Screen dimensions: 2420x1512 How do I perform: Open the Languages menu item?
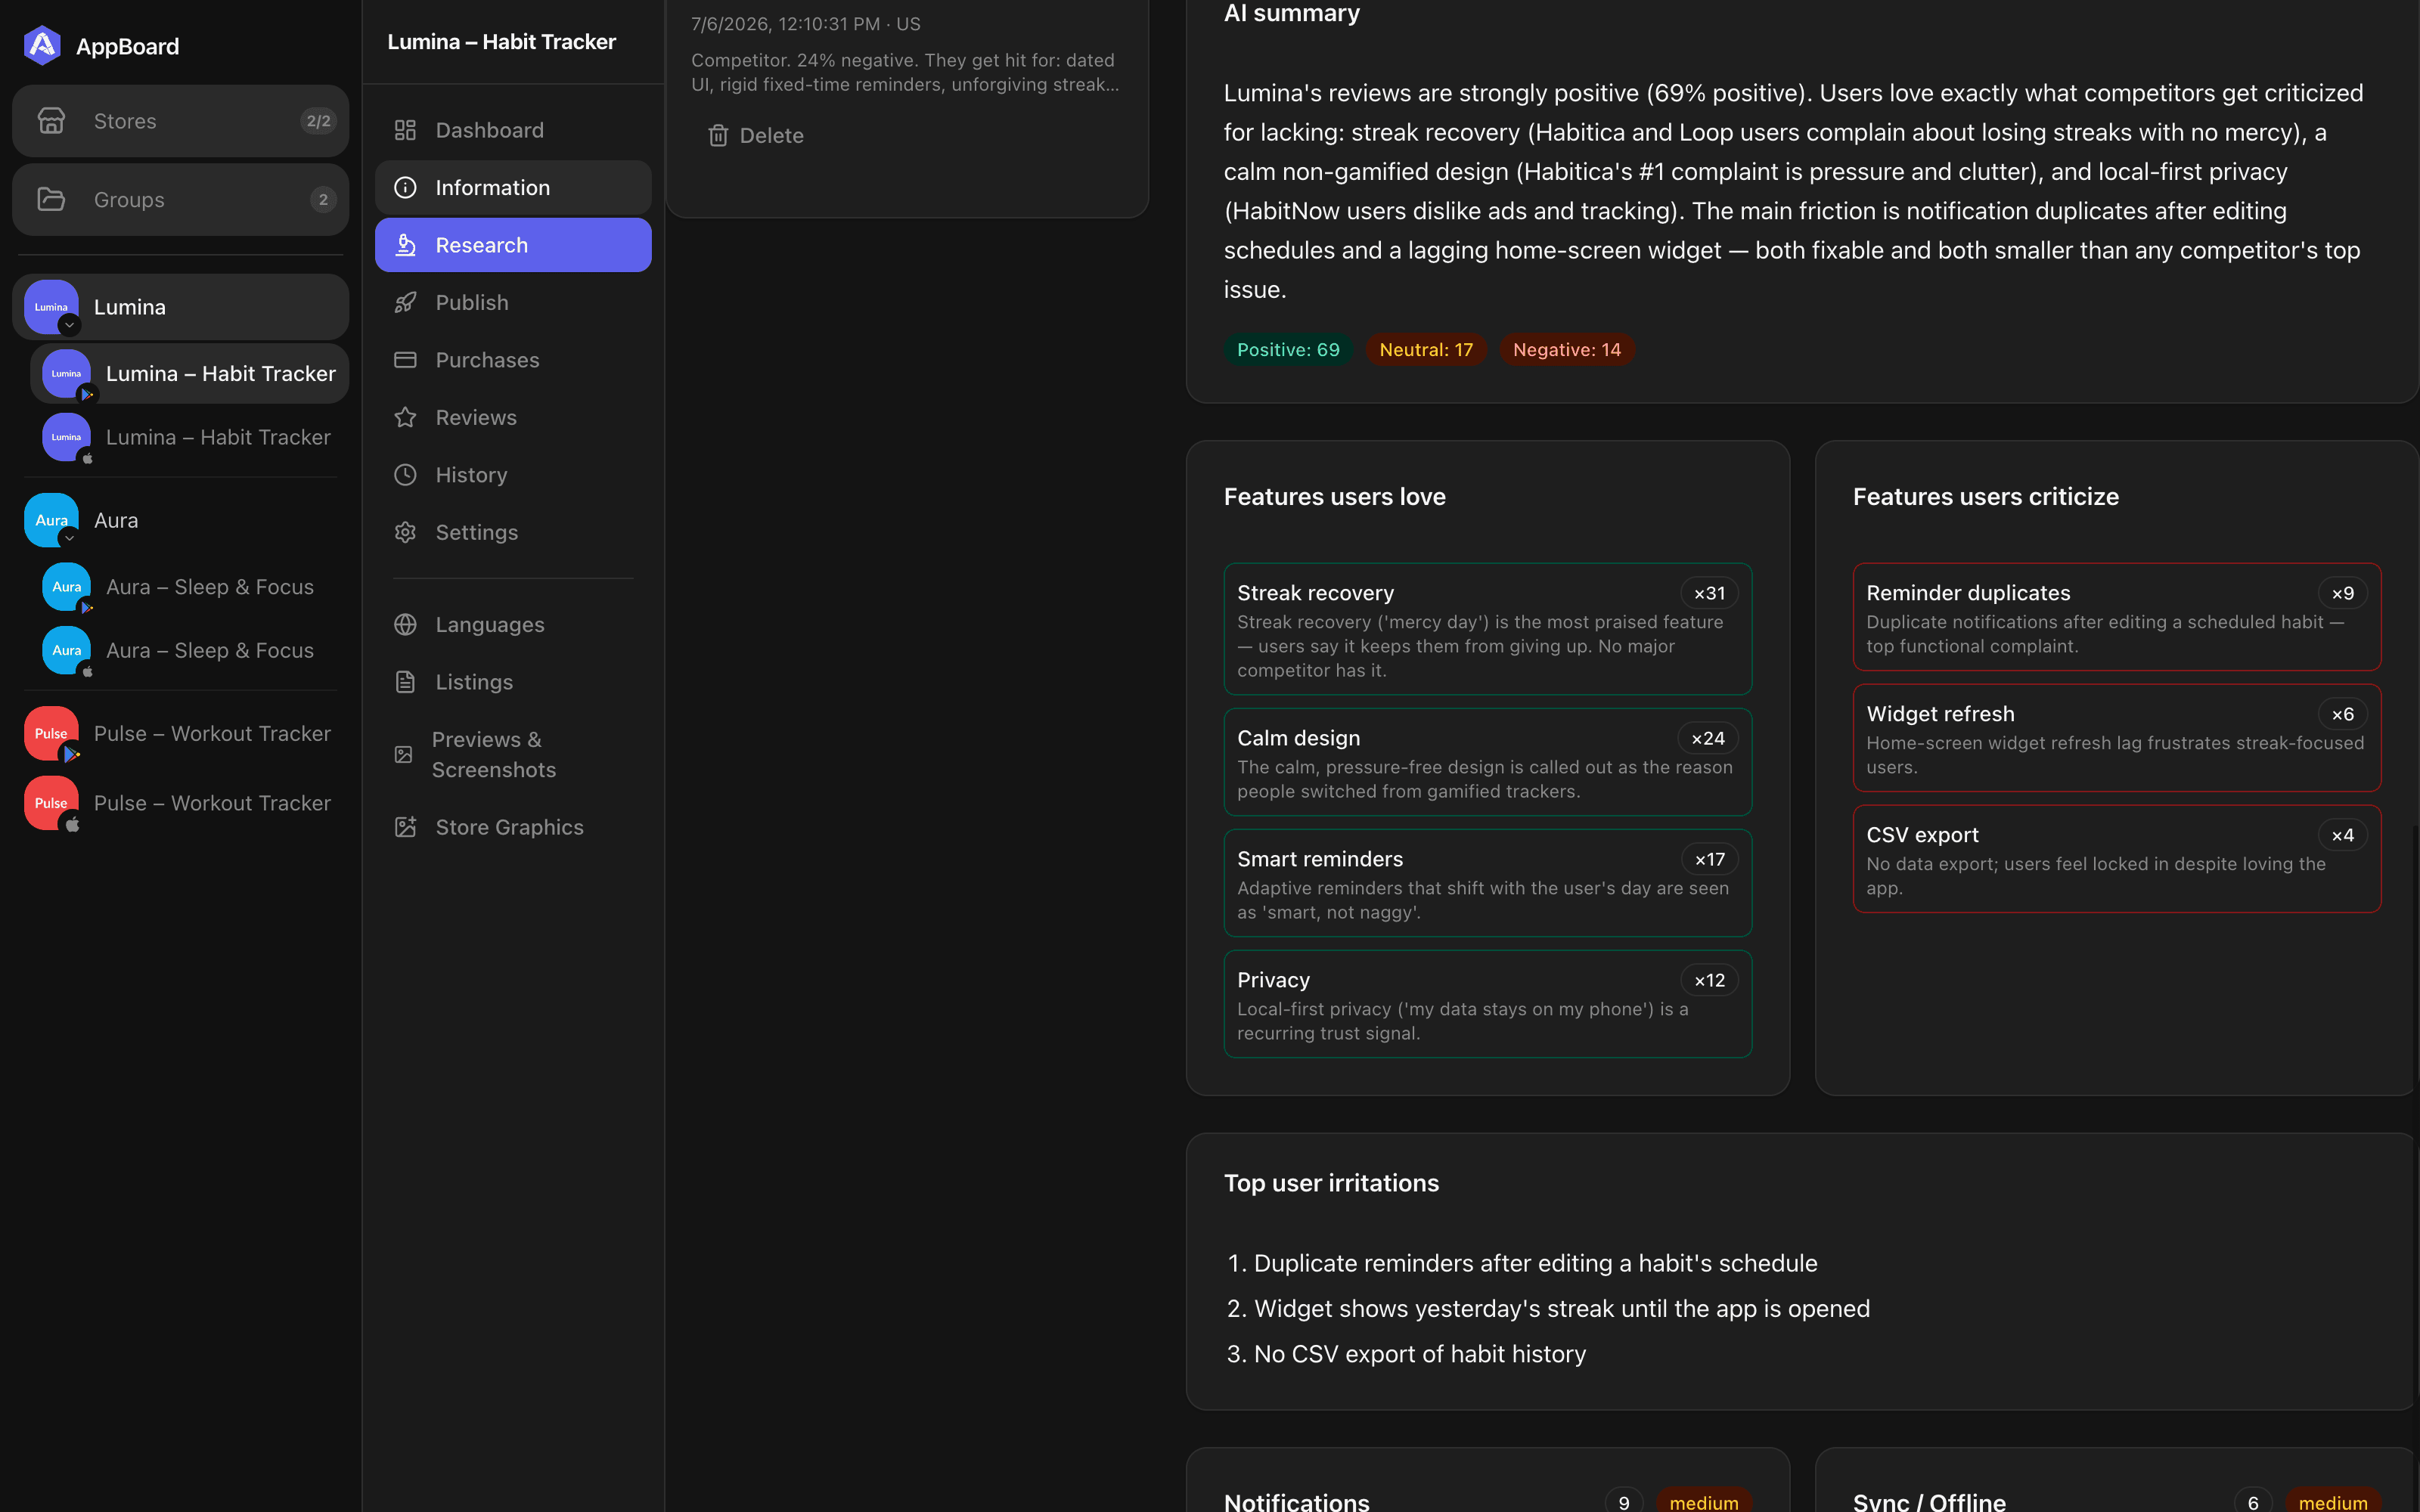(x=513, y=625)
